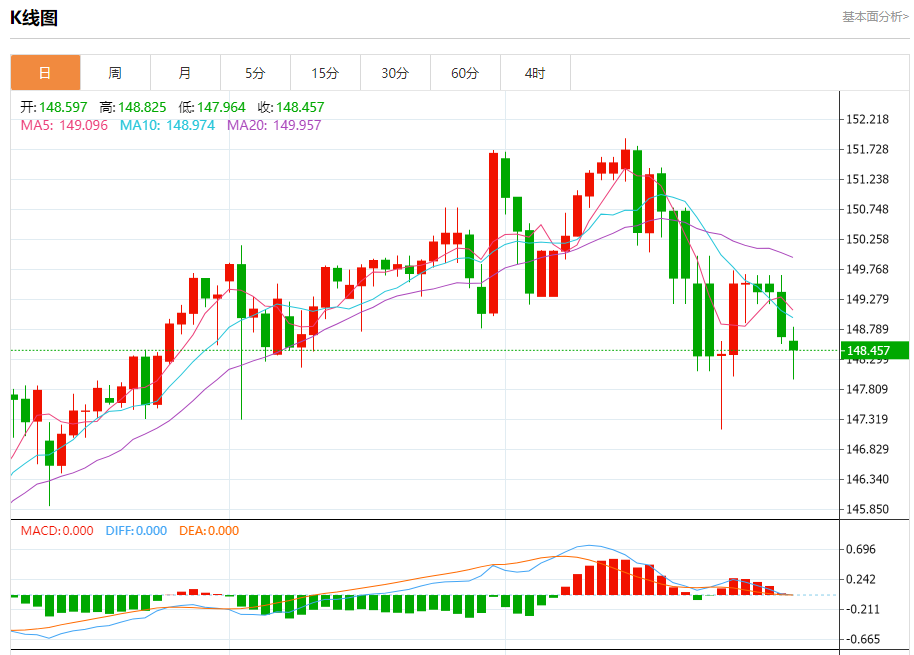Open the 30分 interval tab
This screenshot has width=914, height=655.
395,73
